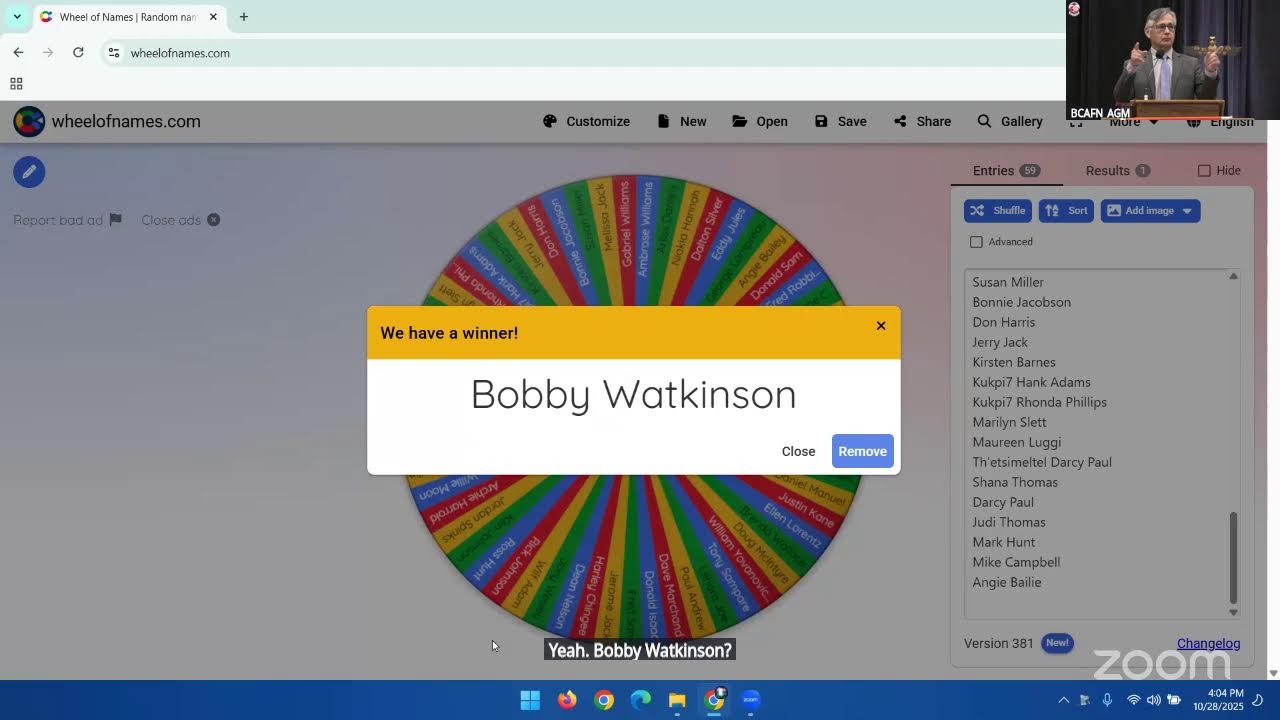
Task: Click the entry Angie Bailie
Action: click(1006, 582)
